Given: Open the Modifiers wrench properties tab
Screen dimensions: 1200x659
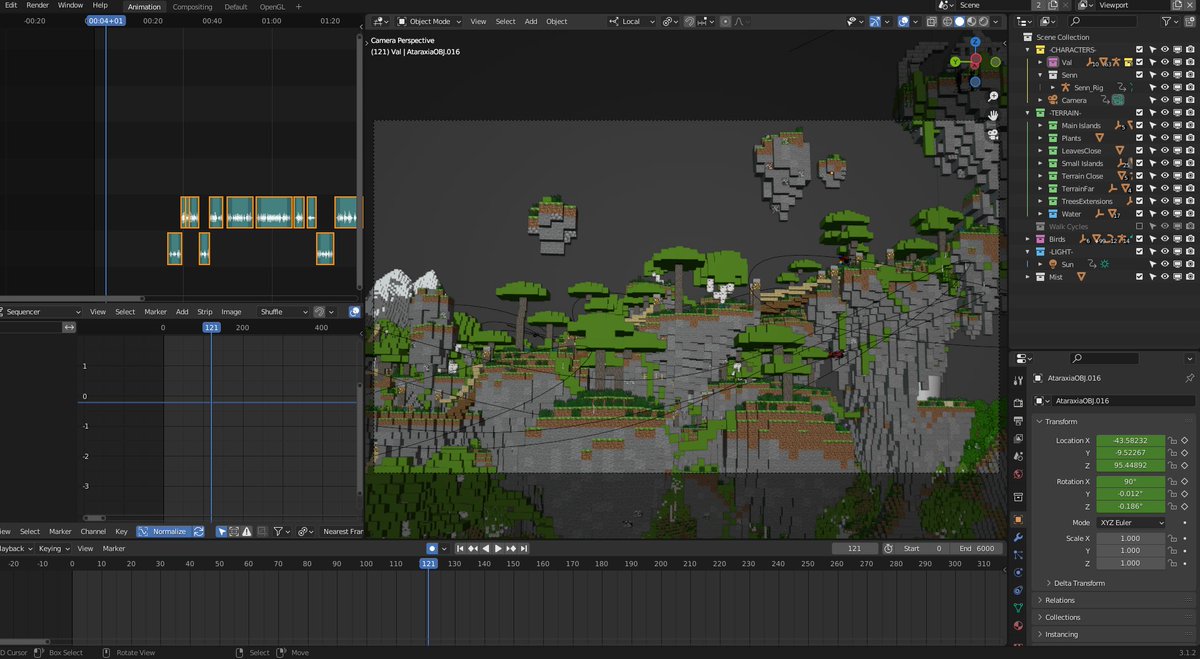Looking at the screenshot, I should [x=1018, y=537].
